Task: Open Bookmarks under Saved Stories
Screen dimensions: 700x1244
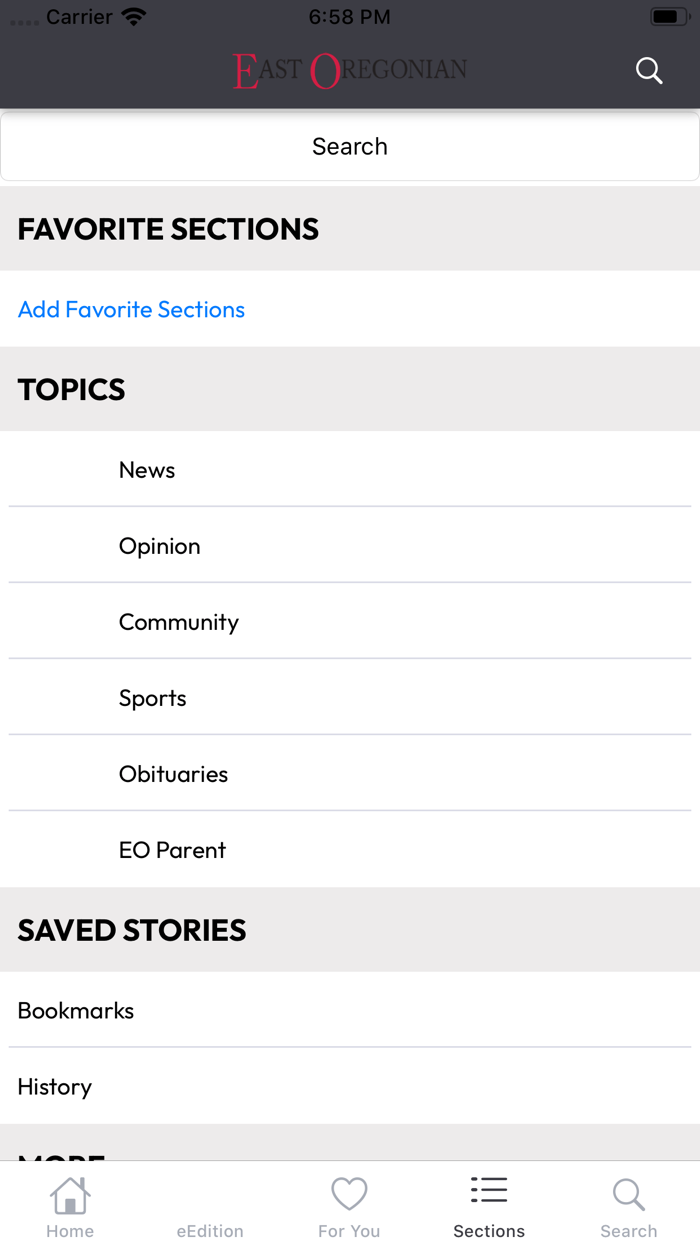Action: click(x=76, y=1010)
